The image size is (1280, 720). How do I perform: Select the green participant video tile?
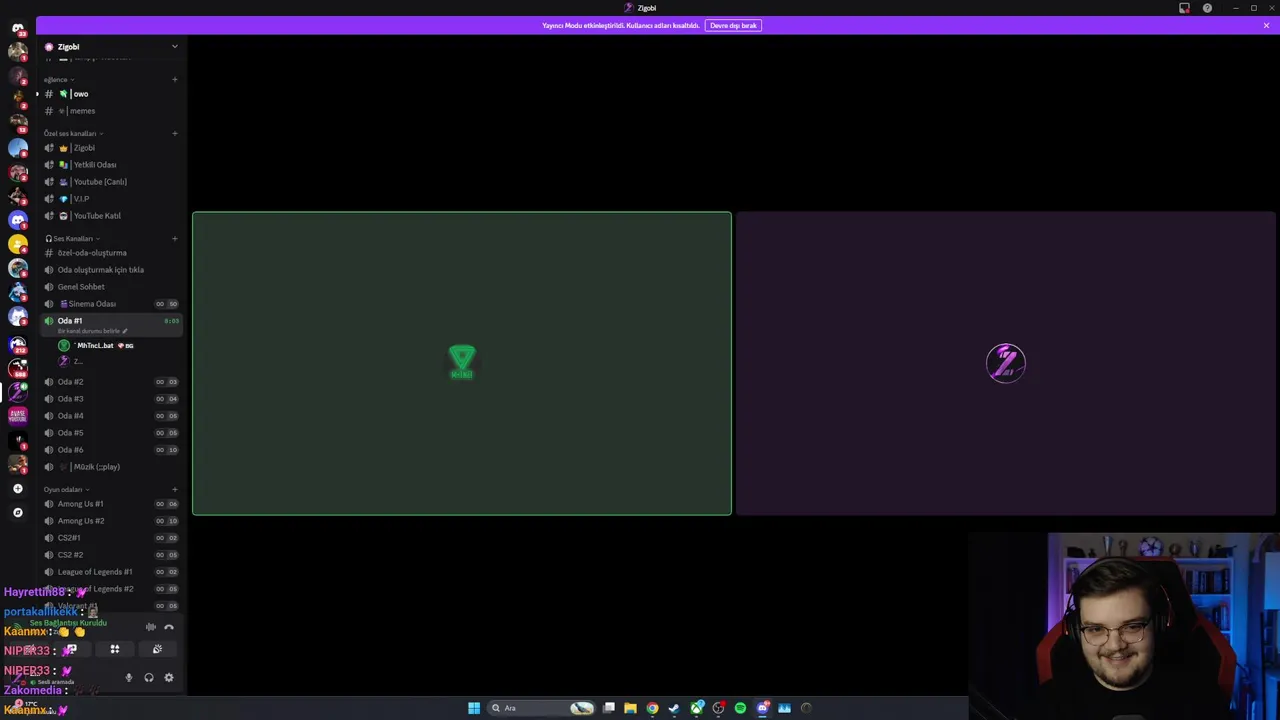coord(462,363)
